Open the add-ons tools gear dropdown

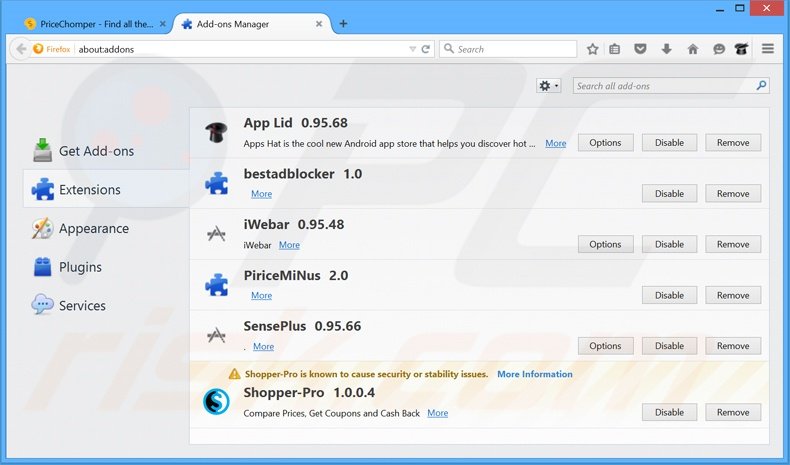pos(549,86)
